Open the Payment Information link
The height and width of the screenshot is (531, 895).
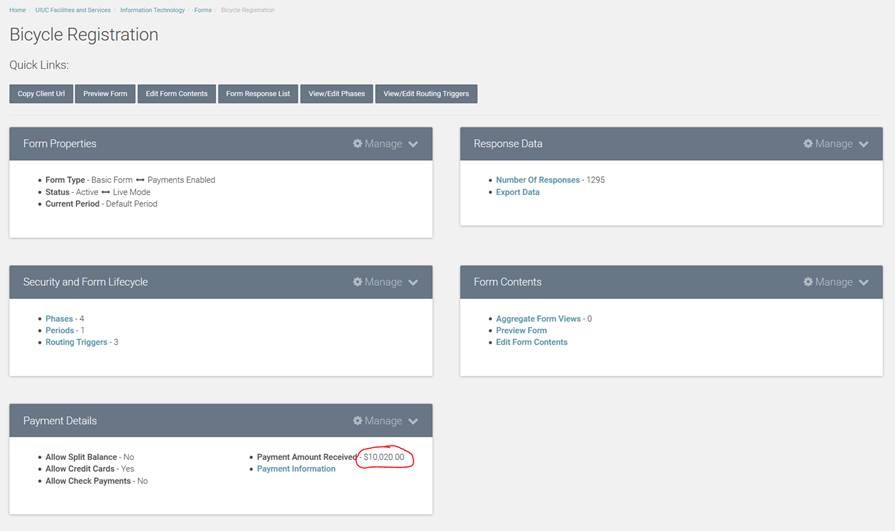point(296,469)
